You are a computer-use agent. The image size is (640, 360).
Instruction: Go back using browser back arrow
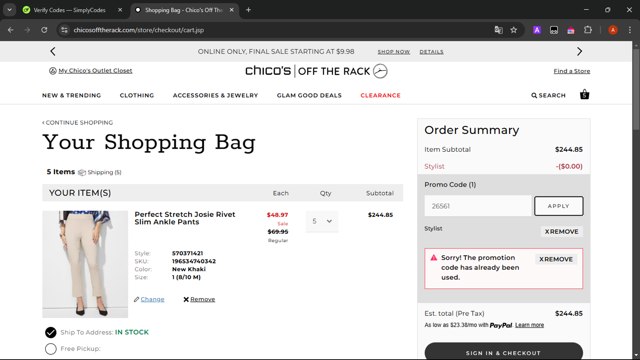point(11,30)
